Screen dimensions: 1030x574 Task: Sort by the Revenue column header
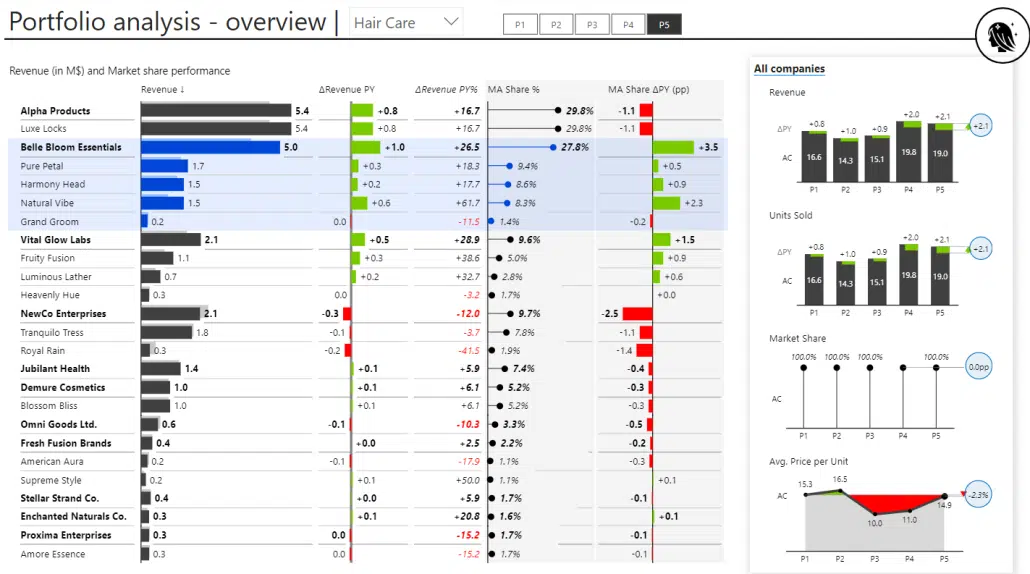pos(162,90)
